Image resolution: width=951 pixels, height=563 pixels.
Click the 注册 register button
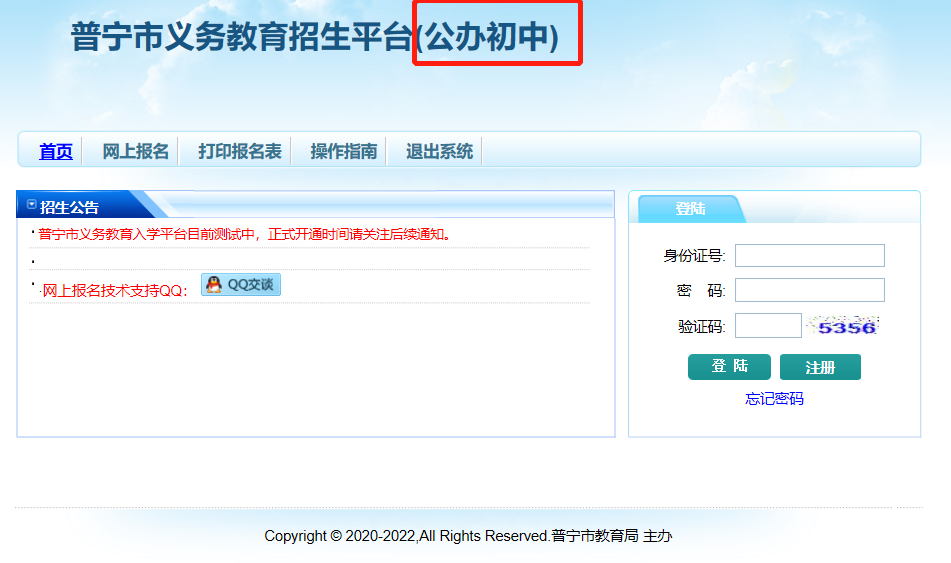coord(820,367)
